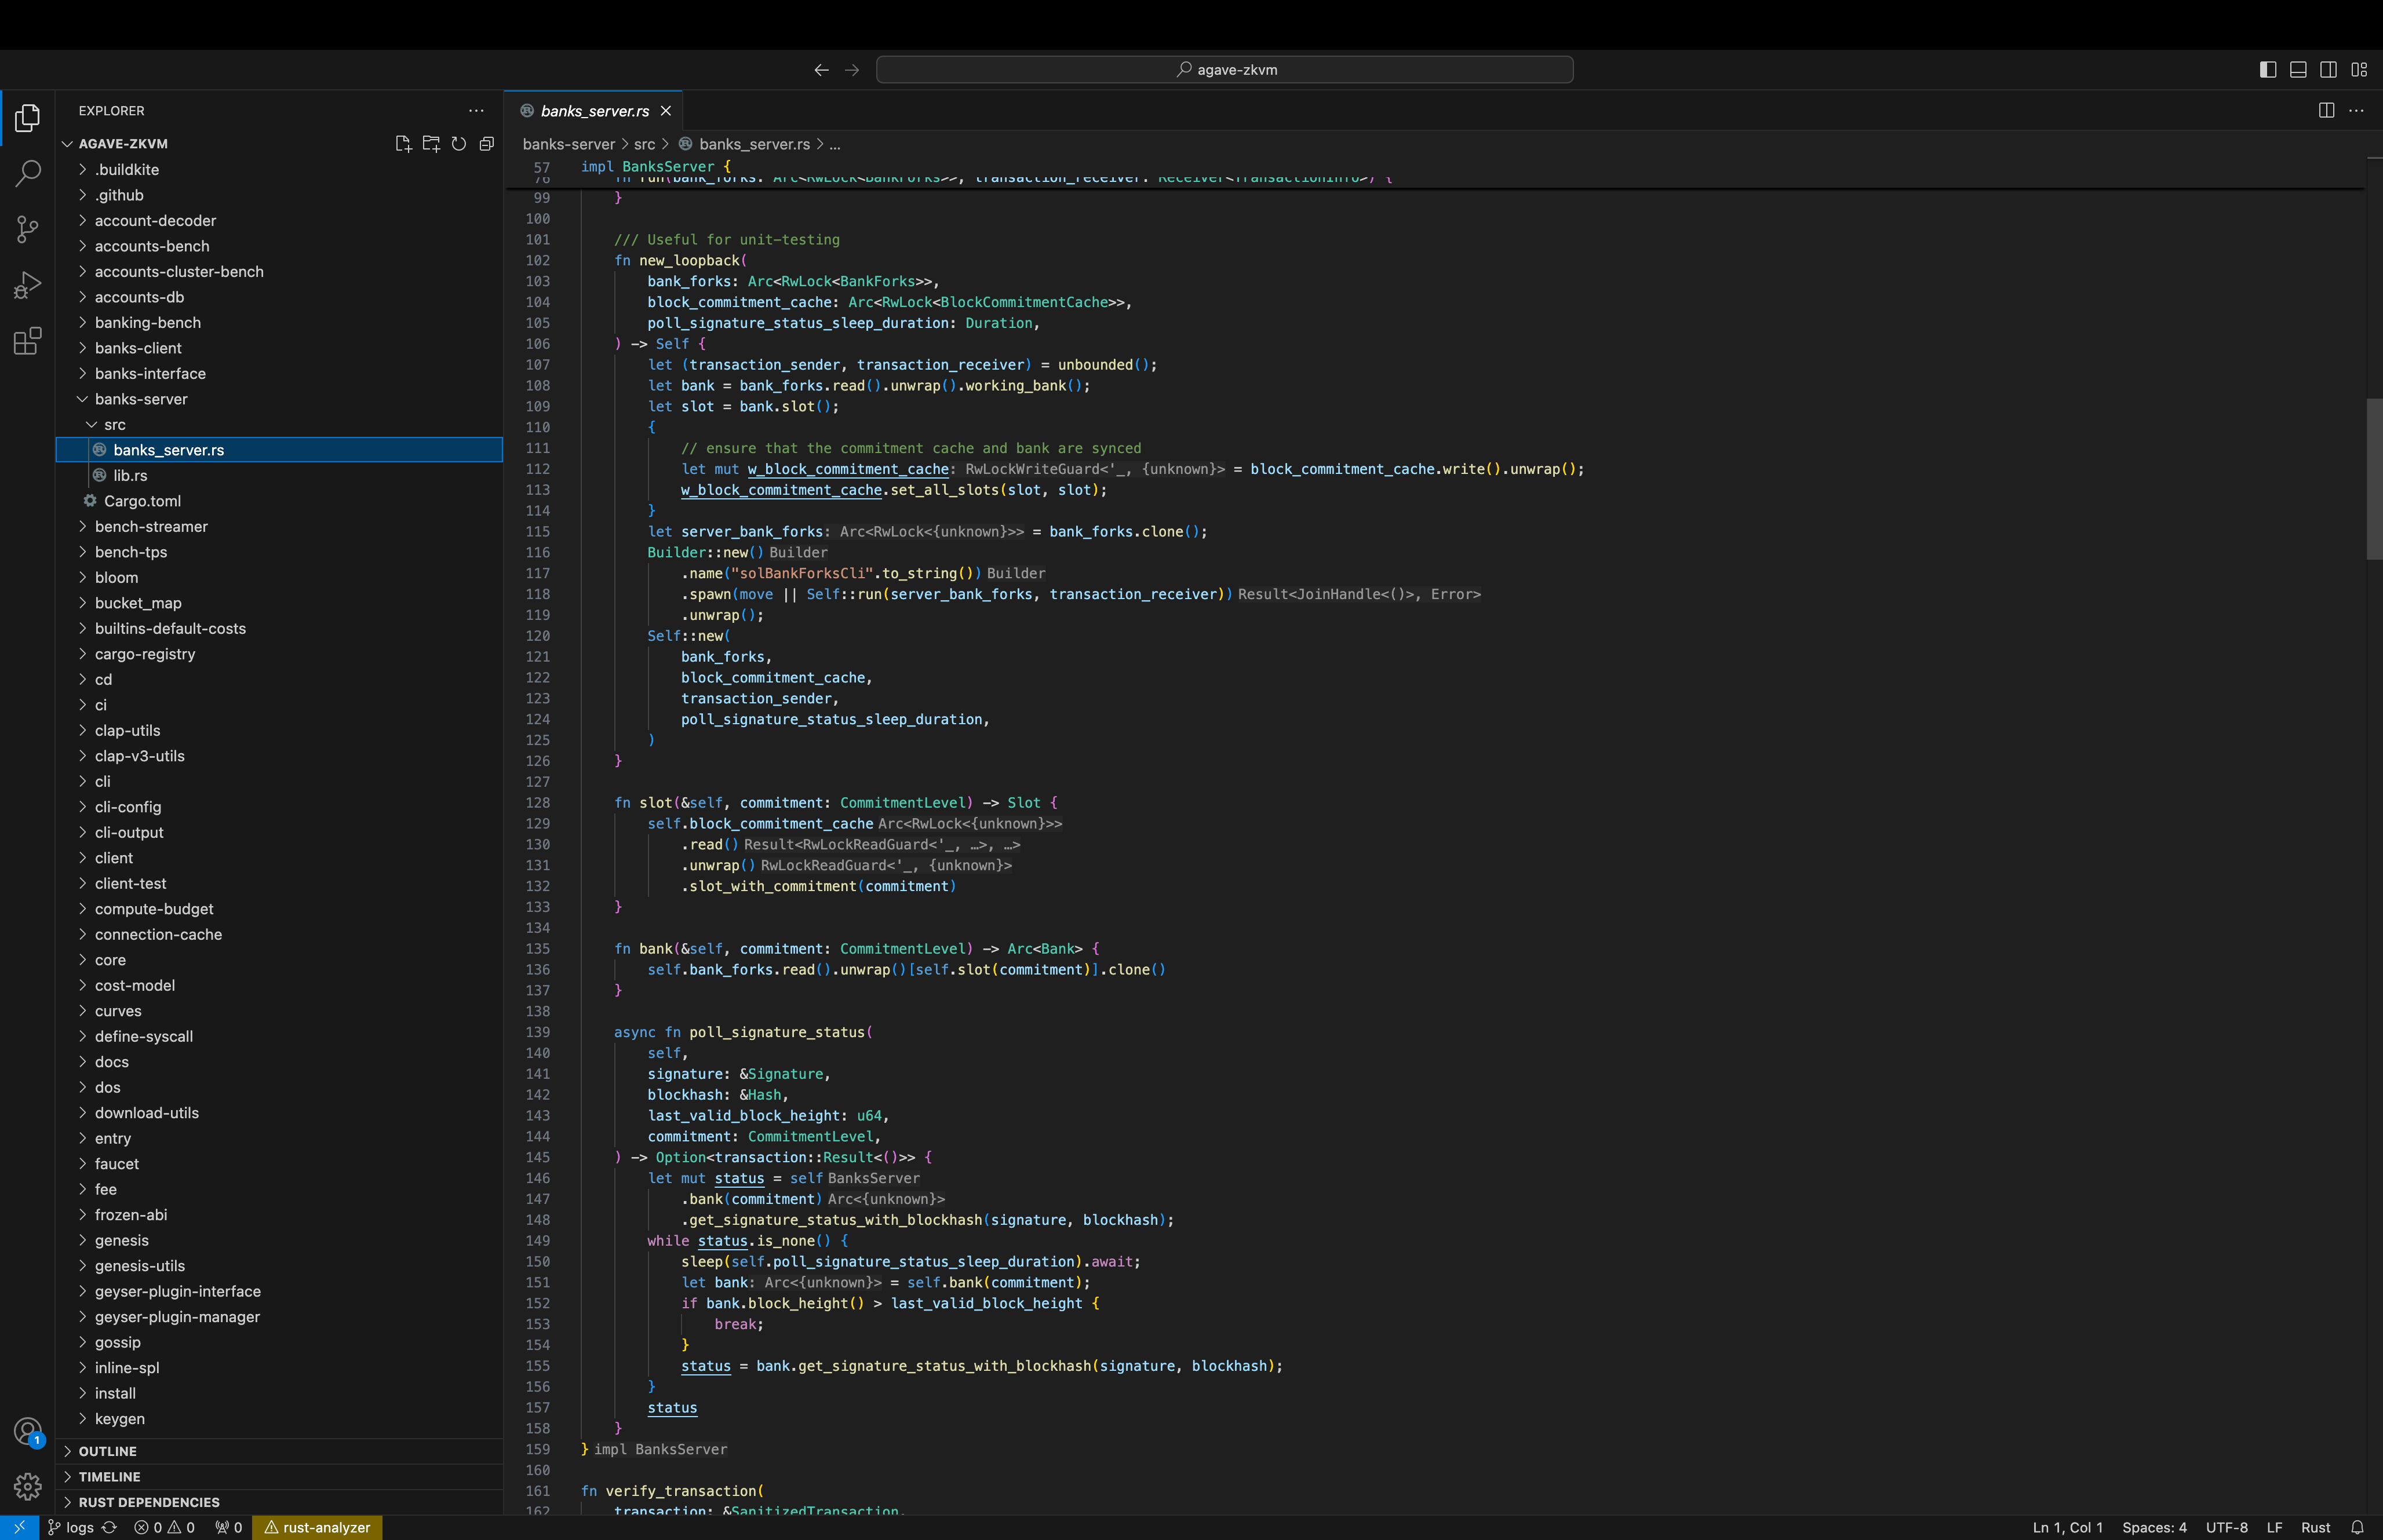Expand the TIMELINE section
The image size is (2383, 1540).
tap(280, 1477)
